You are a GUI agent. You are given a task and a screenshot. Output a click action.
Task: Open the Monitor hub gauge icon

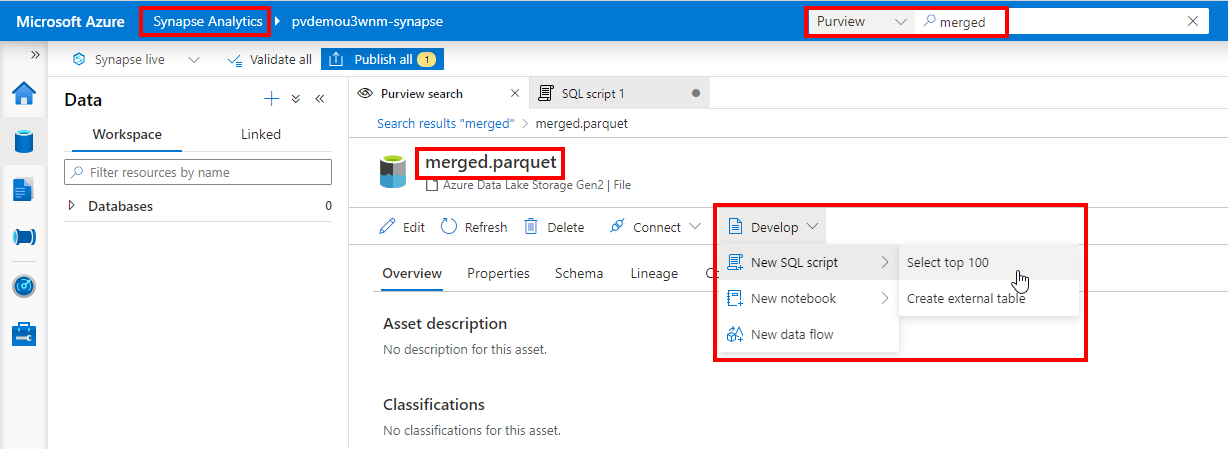pyautogui.click(x=24, y=286)
